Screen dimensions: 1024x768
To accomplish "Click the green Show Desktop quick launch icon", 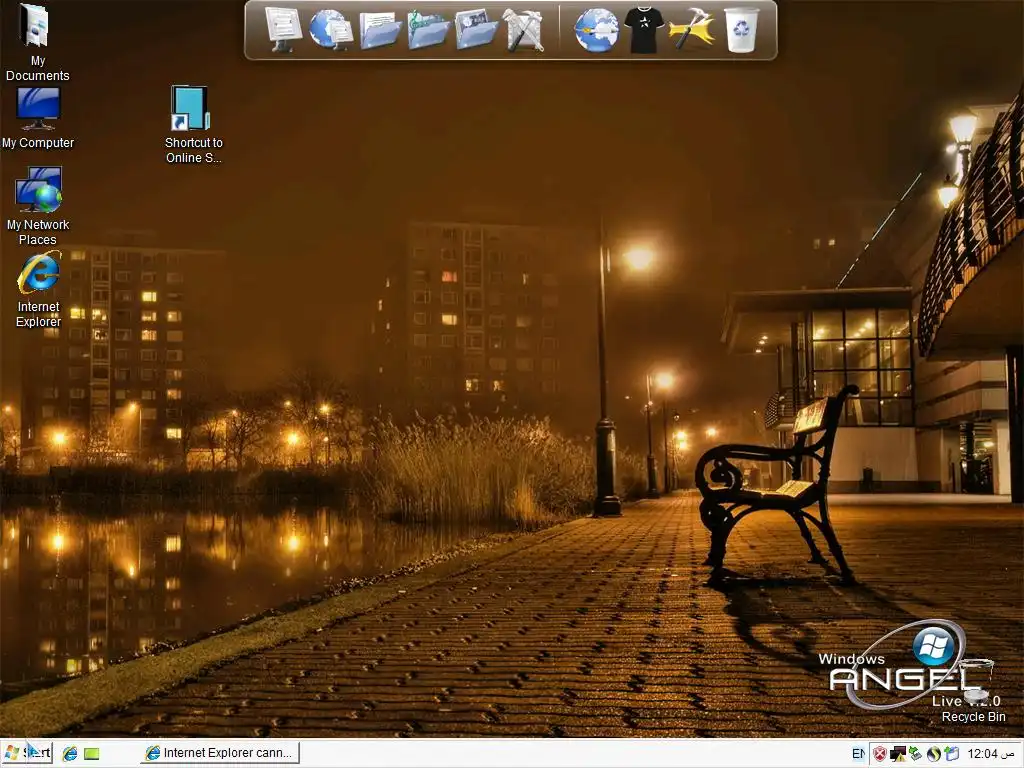I will [x=91, y=754].
